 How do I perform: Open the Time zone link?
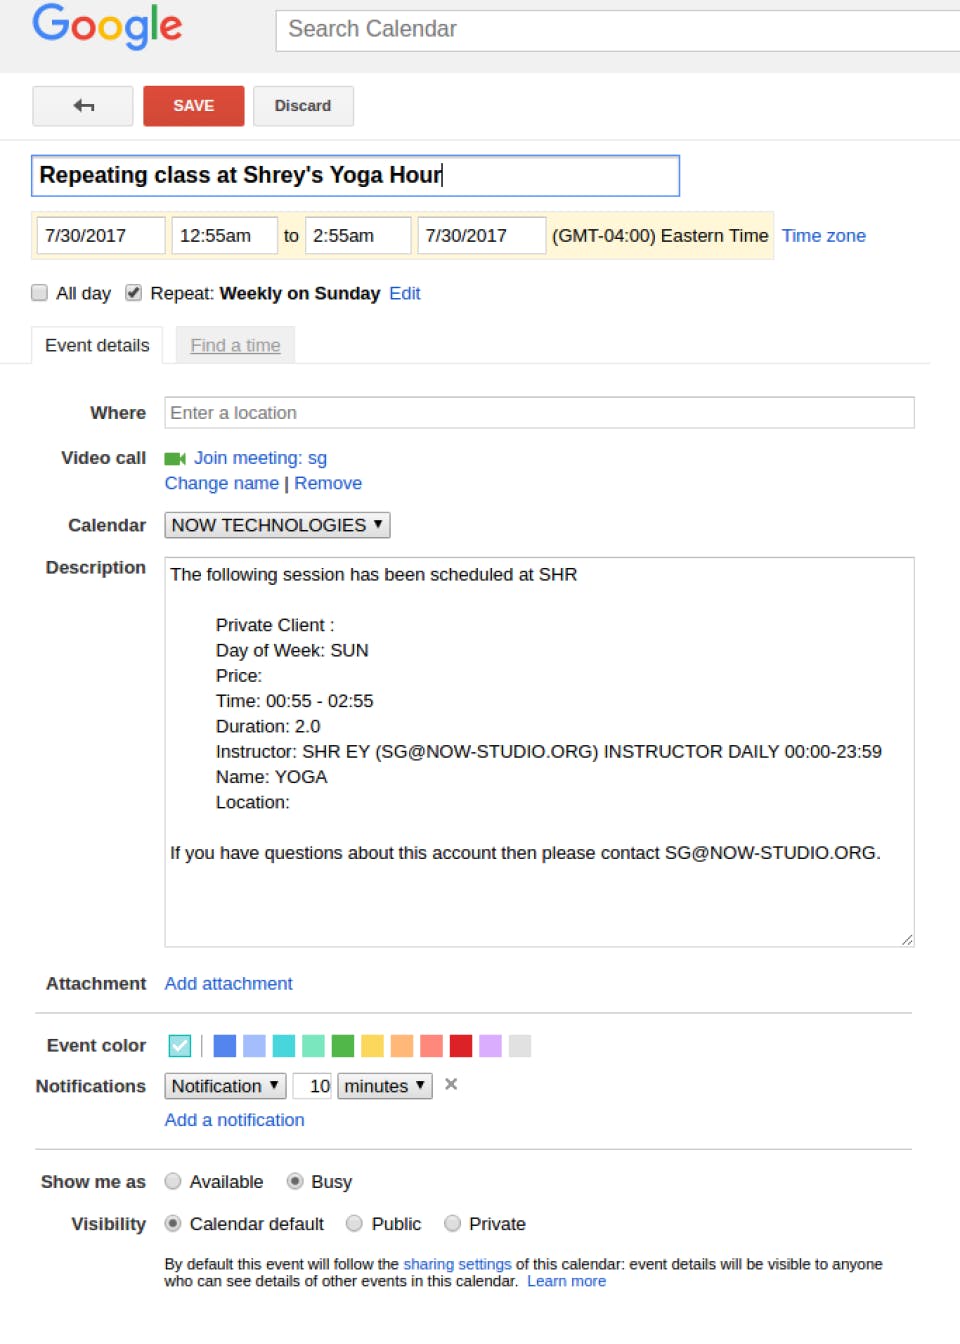pyautogui.click(x=824, y=236)
